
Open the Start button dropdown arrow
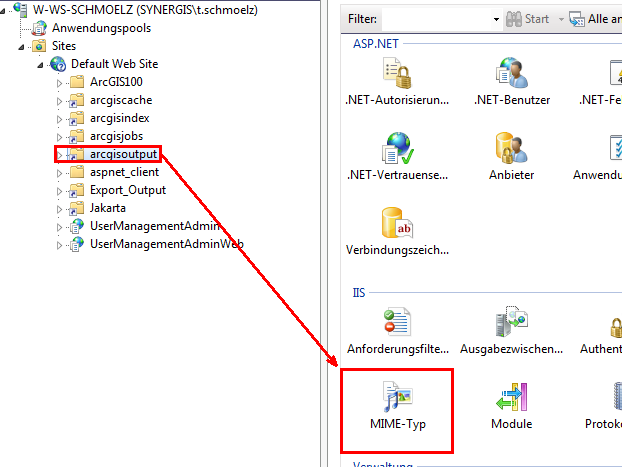(561, 19)
